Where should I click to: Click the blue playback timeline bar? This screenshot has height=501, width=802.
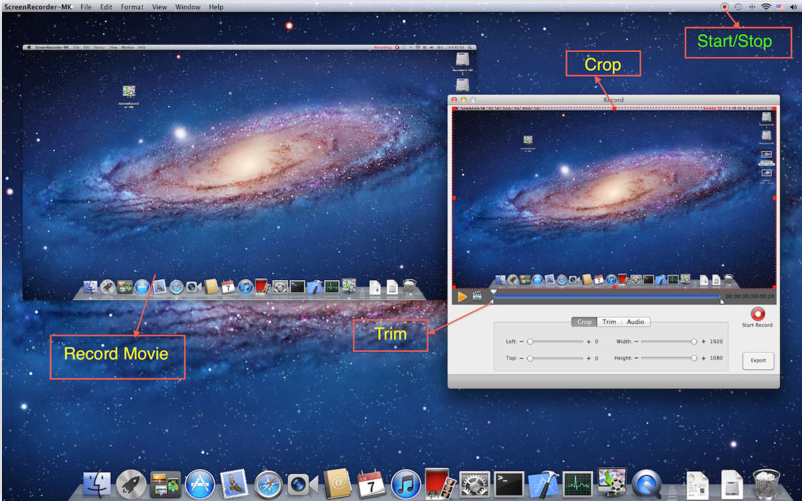coord(607,297)
